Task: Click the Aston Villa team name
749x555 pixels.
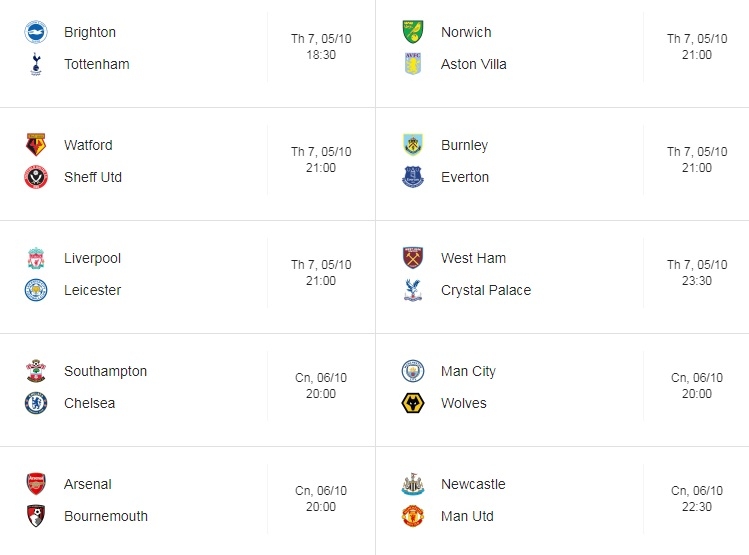Action: tap(473, 64)
